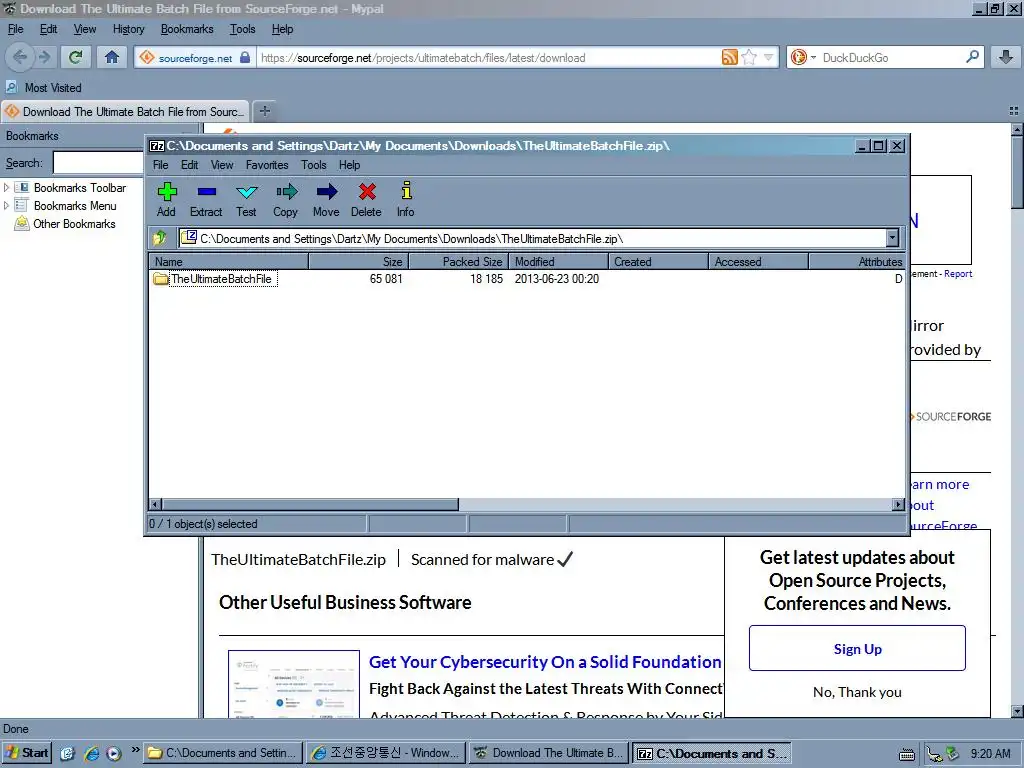The width and height of the screenshot is (1024, 768).
Task: Open Get Your Cybersecurity On a Solid Foundation link
Action: 545,662
